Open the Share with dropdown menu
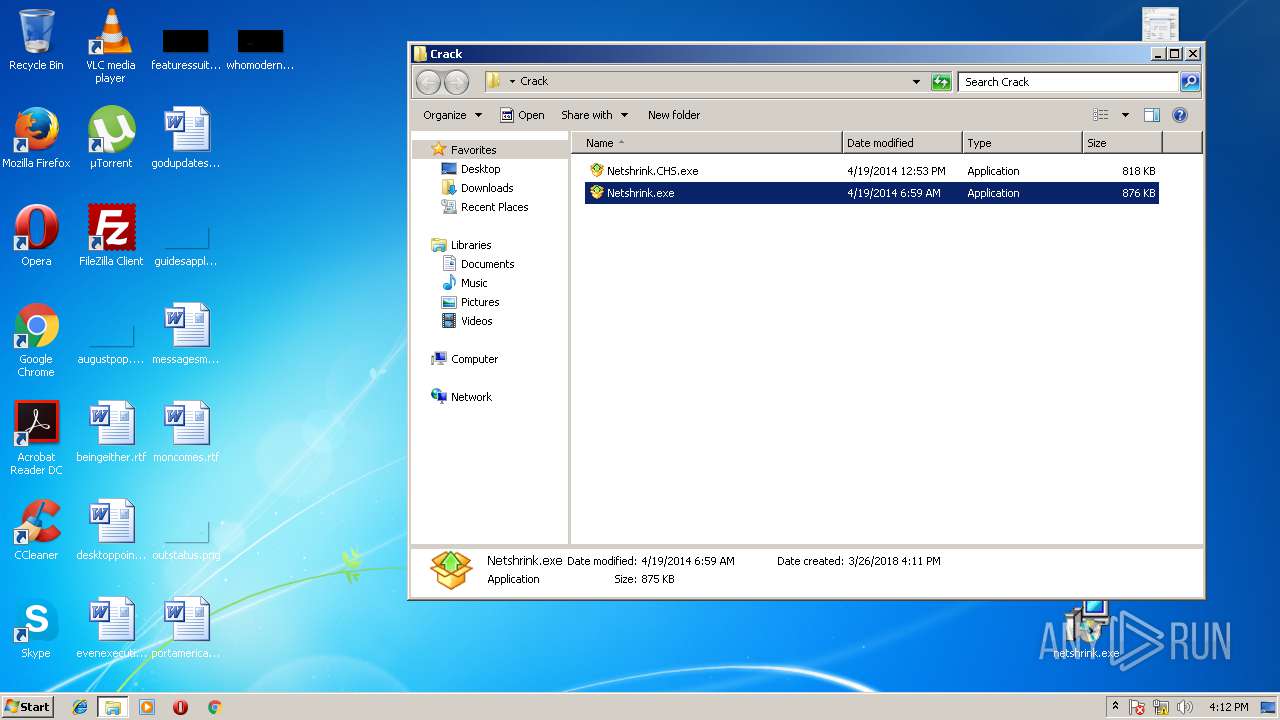This screenshot has height=720, width=1280. (594, 115)
